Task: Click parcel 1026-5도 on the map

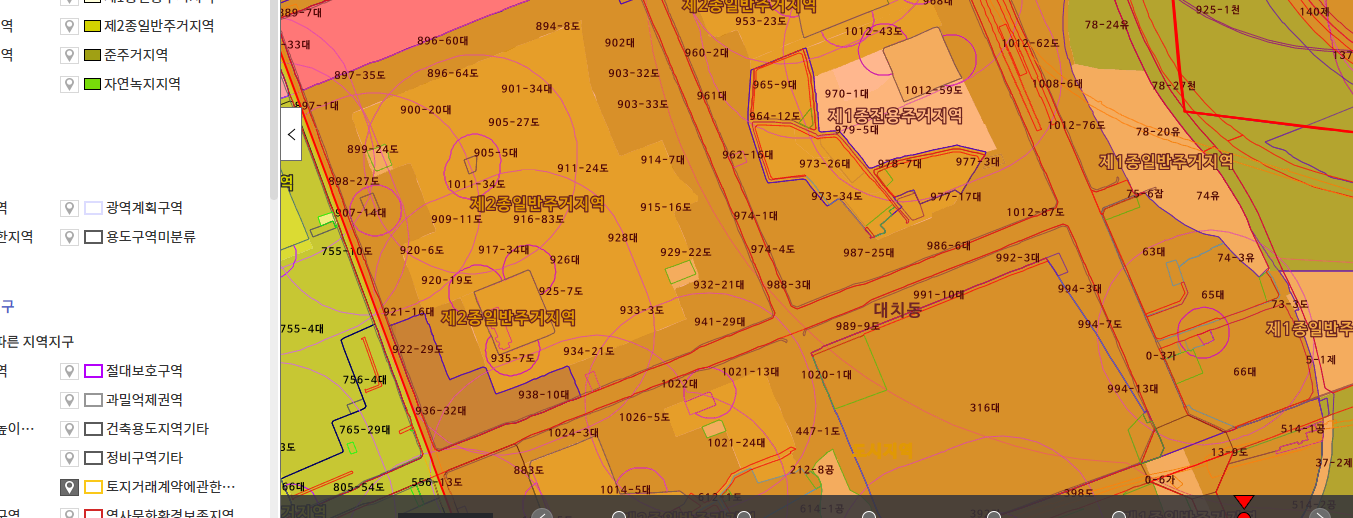Action: click(645, 417)
